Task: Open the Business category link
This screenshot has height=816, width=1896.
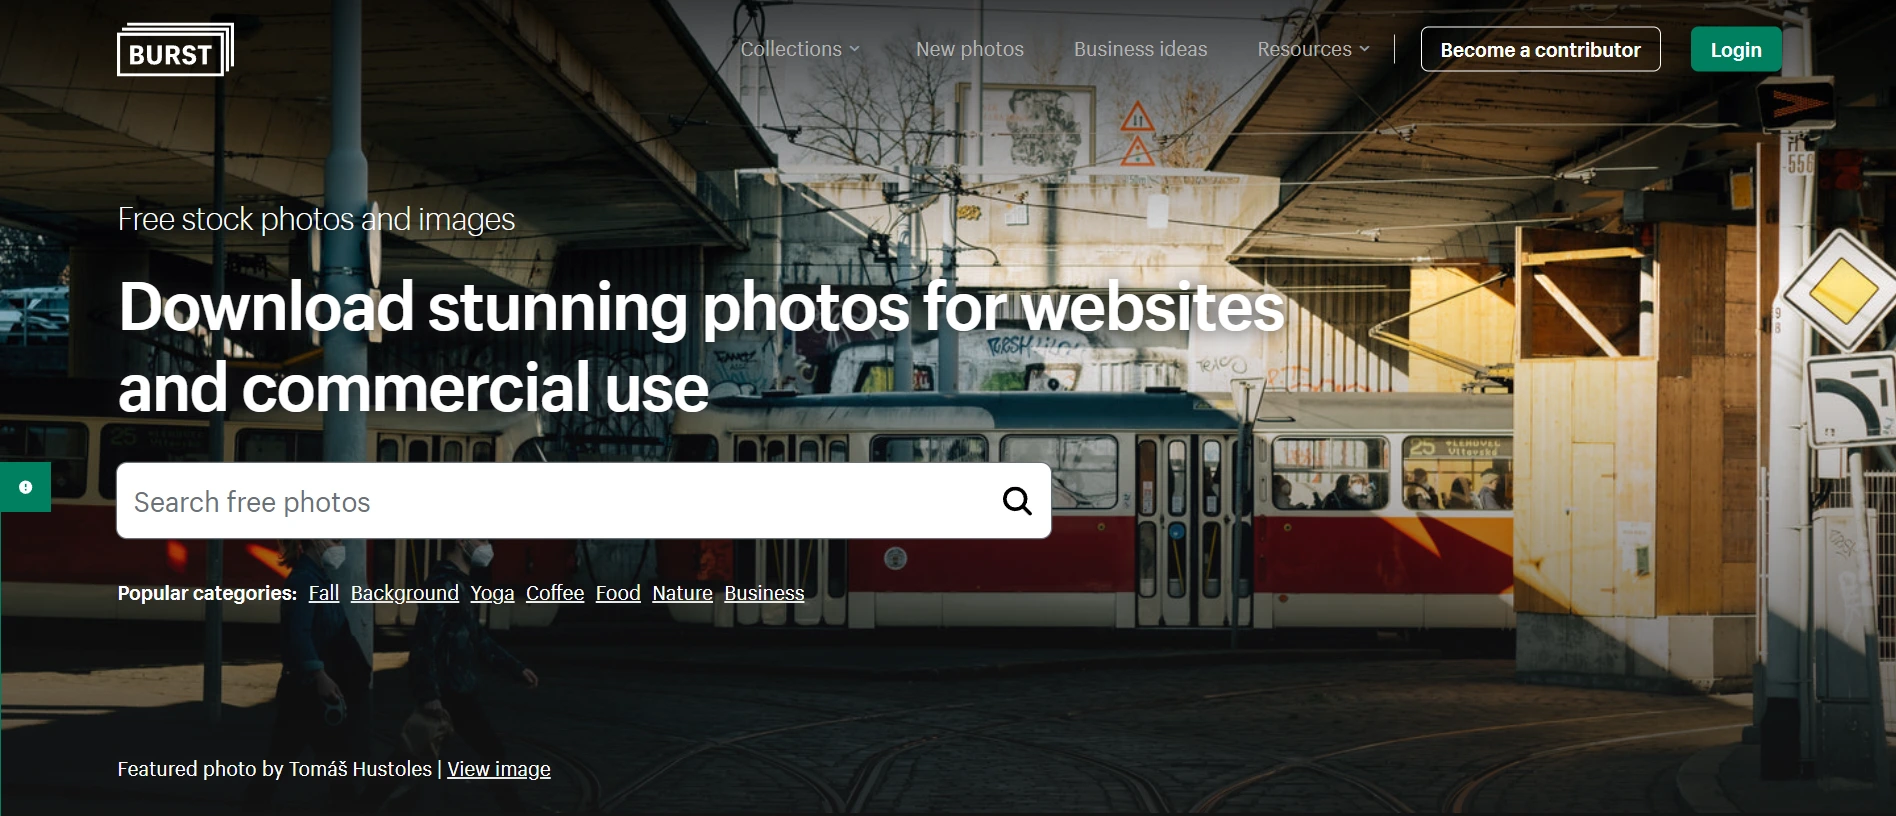Action: tap(764, 593)
